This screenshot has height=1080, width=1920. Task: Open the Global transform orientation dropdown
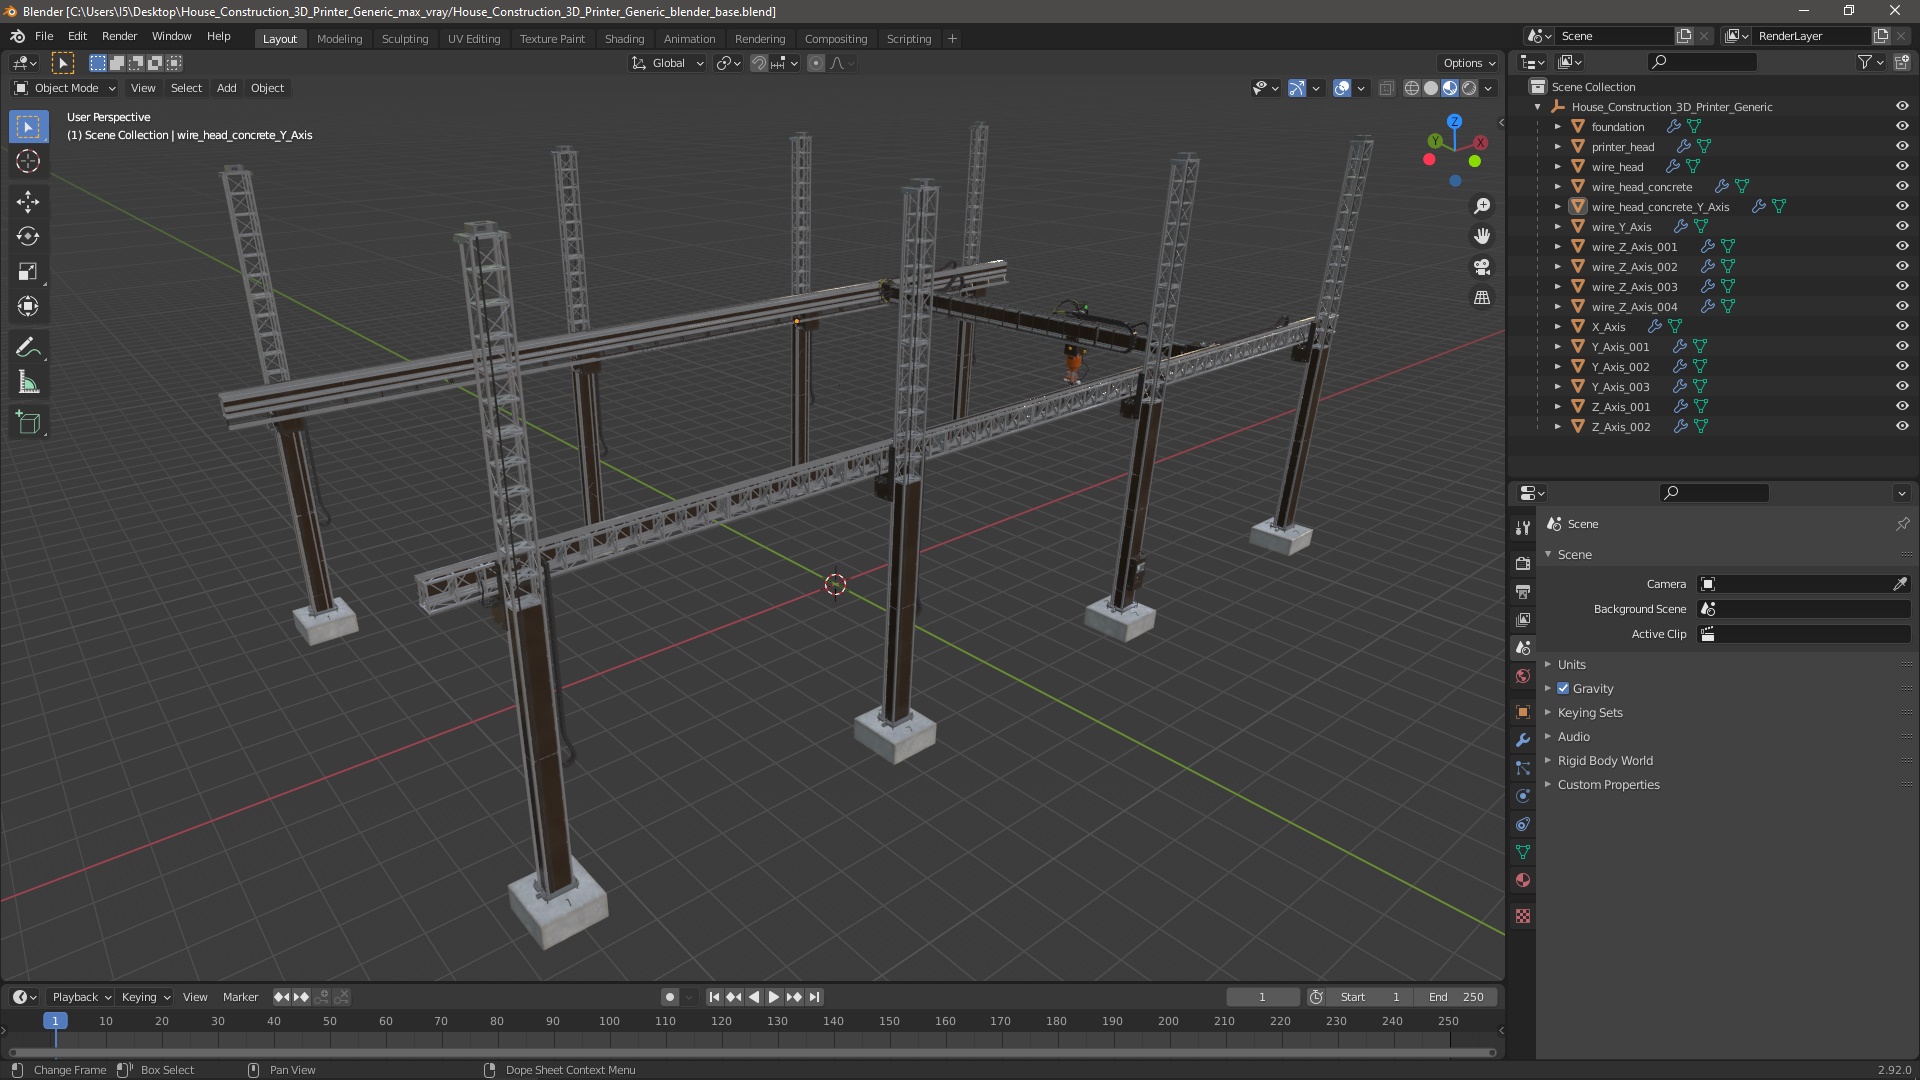coord(667,63)
